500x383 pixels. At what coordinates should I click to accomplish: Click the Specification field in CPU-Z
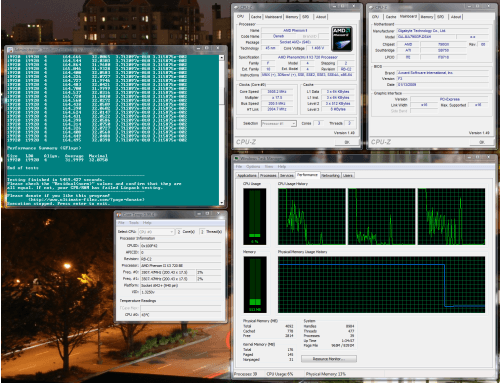pyautogui.click(x=308, y=57)
